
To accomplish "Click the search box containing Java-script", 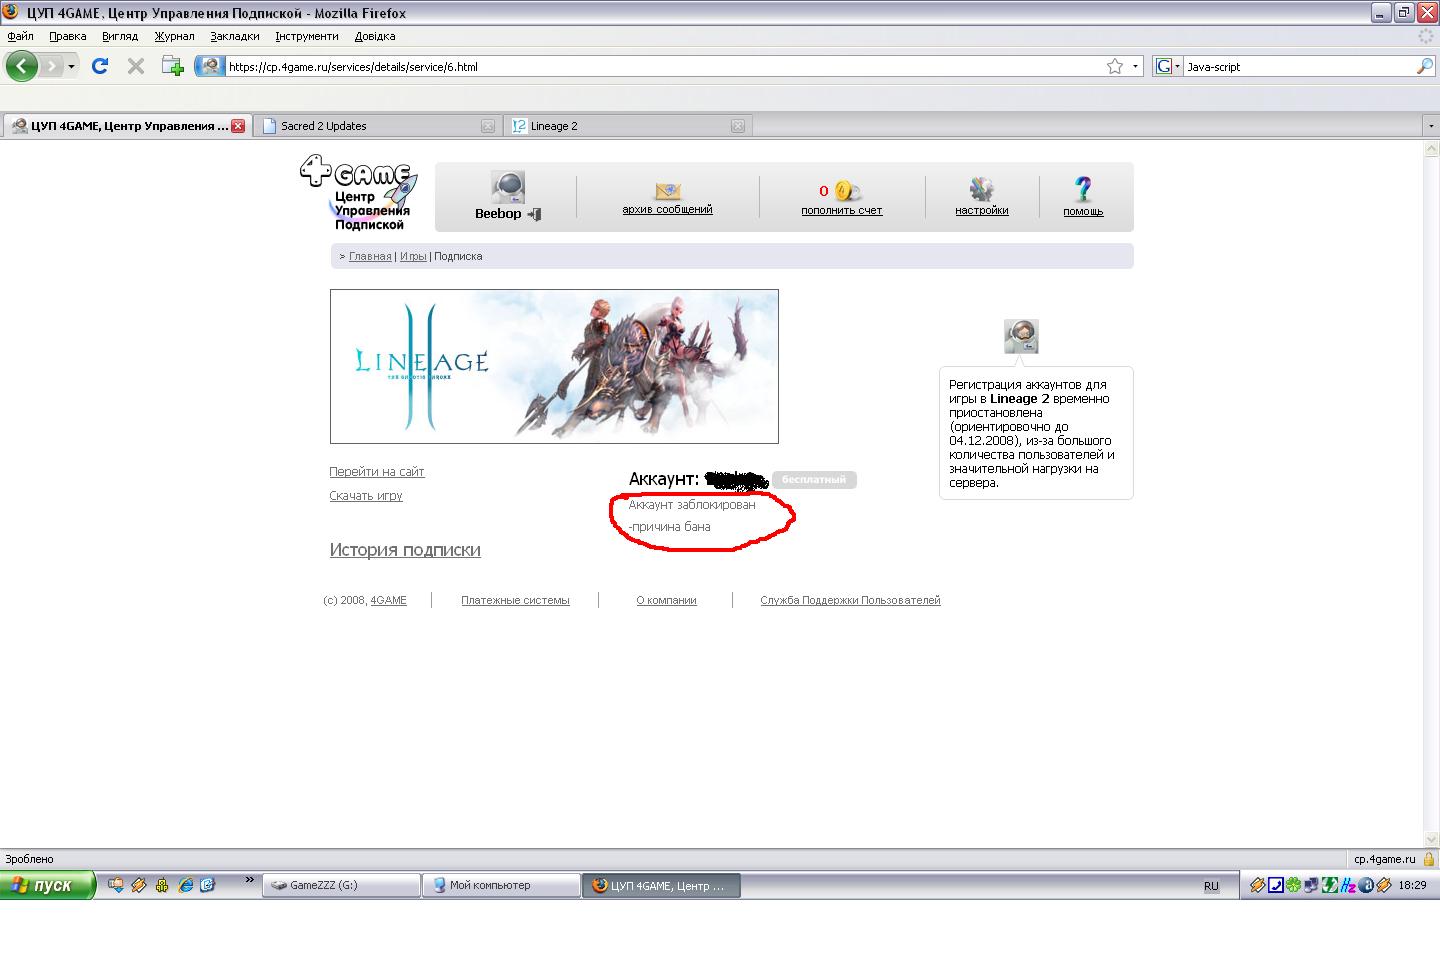I will 1299,67.
